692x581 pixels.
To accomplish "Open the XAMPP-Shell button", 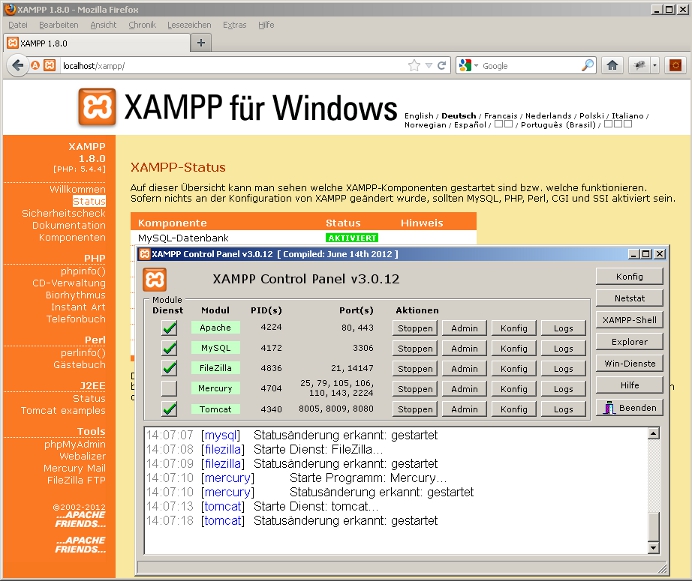I will pyautogui.click(x=629, y=320).
